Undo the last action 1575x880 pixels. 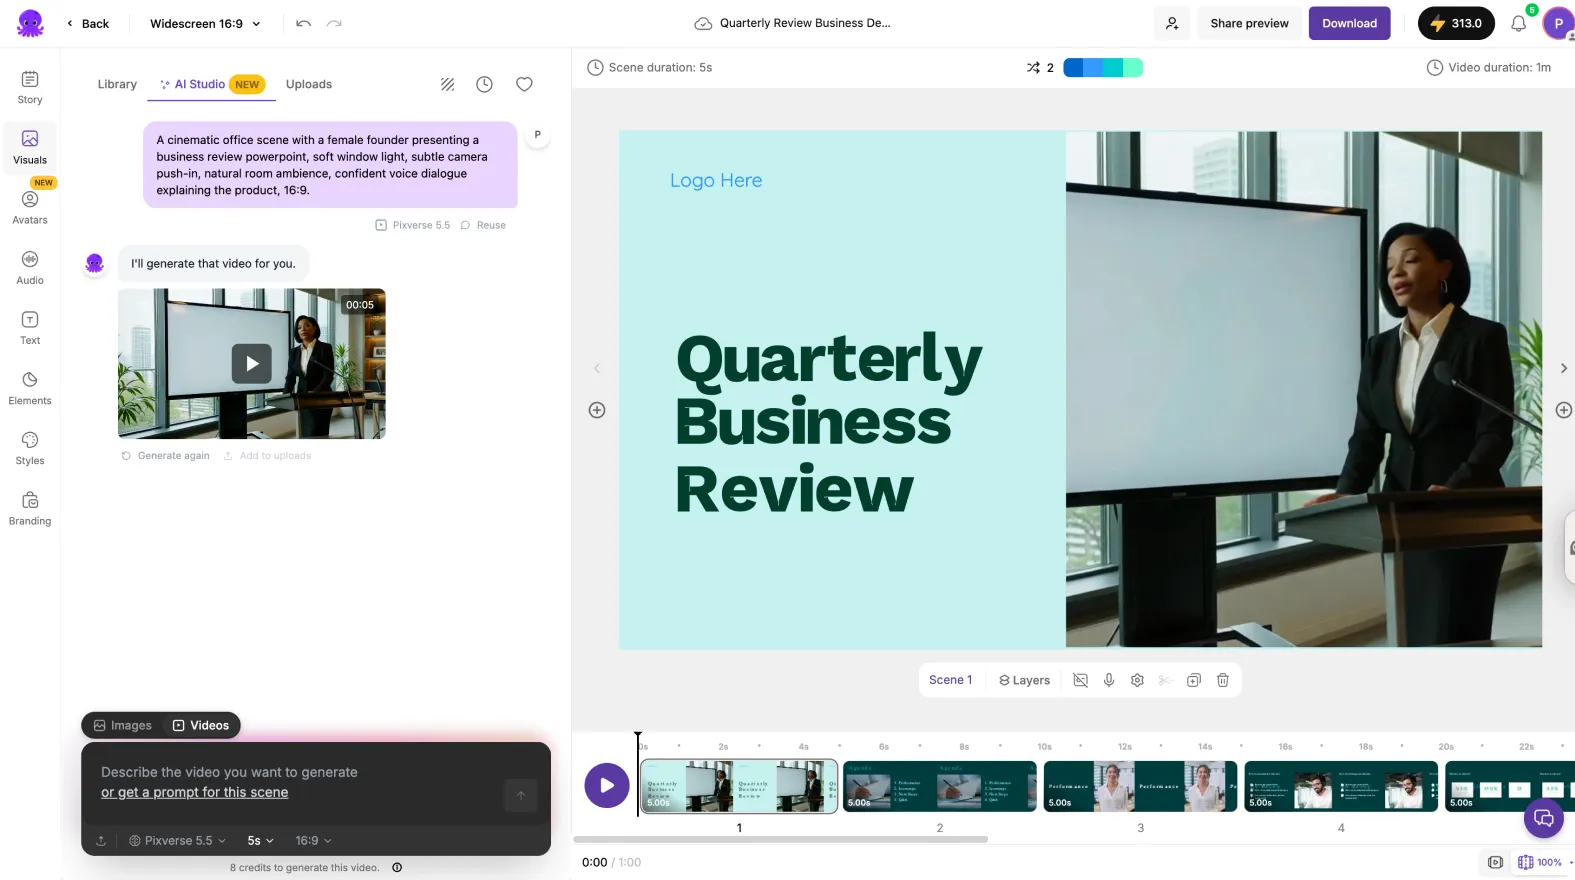coord(304,23)
